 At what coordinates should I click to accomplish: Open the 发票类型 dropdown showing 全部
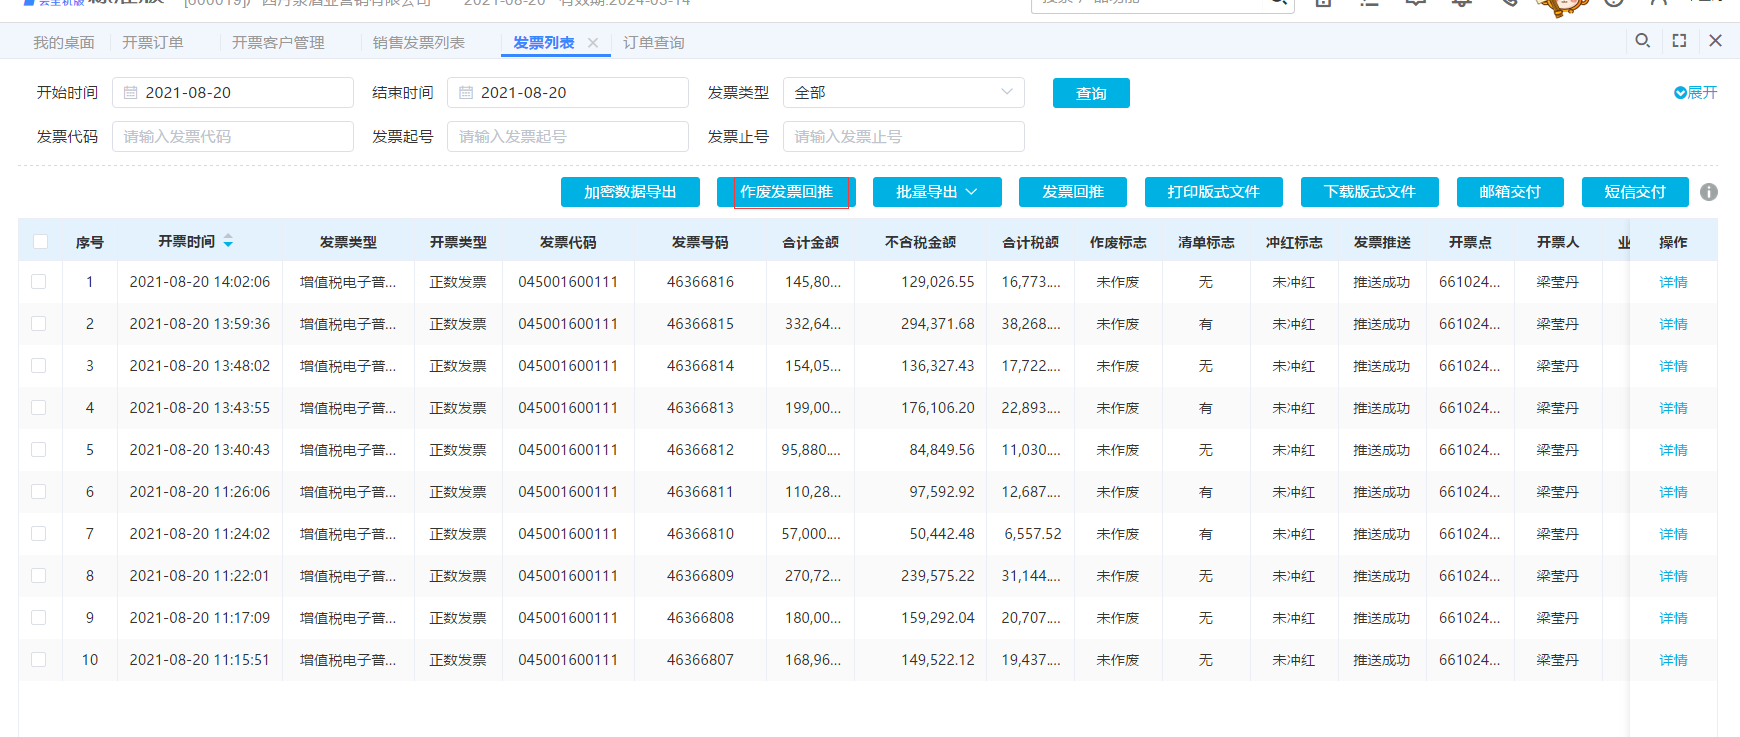[904, 93]
